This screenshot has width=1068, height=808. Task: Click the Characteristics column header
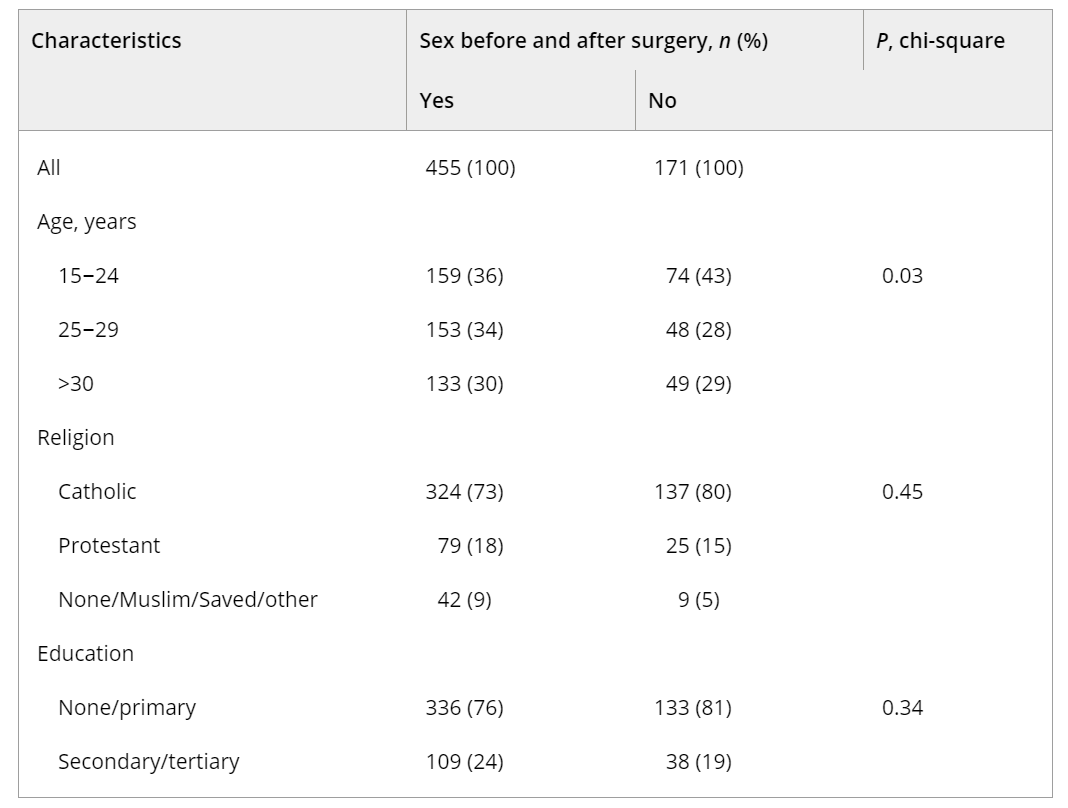coord(107,41)
